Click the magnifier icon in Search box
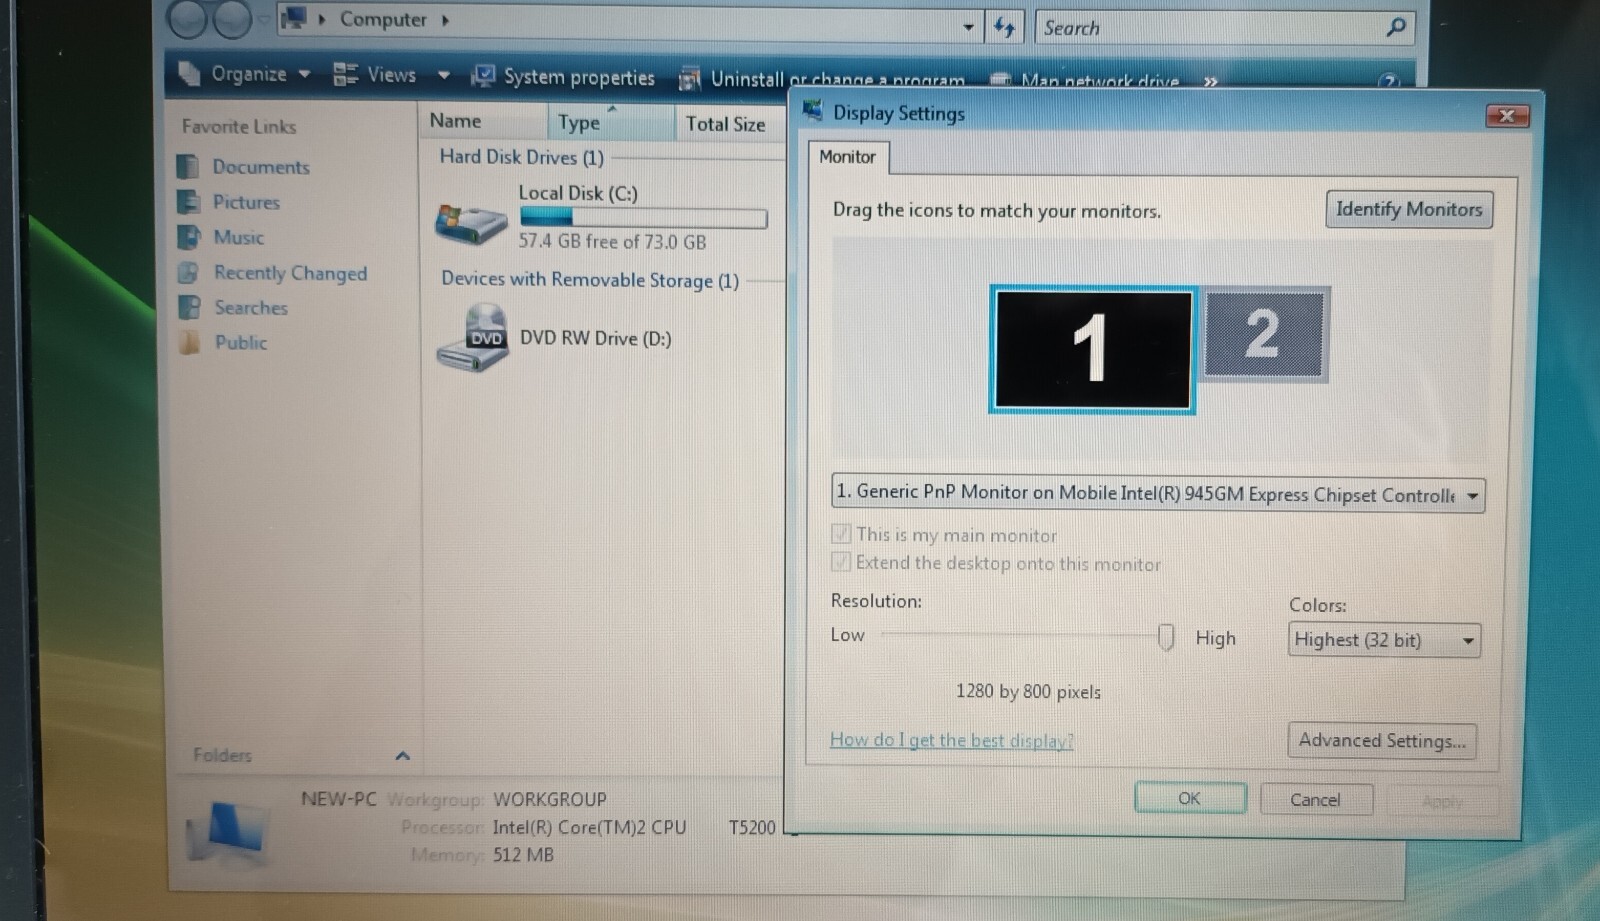Screen dimensions: 1600x921 pyautogui.click(x=1395, y=27)
